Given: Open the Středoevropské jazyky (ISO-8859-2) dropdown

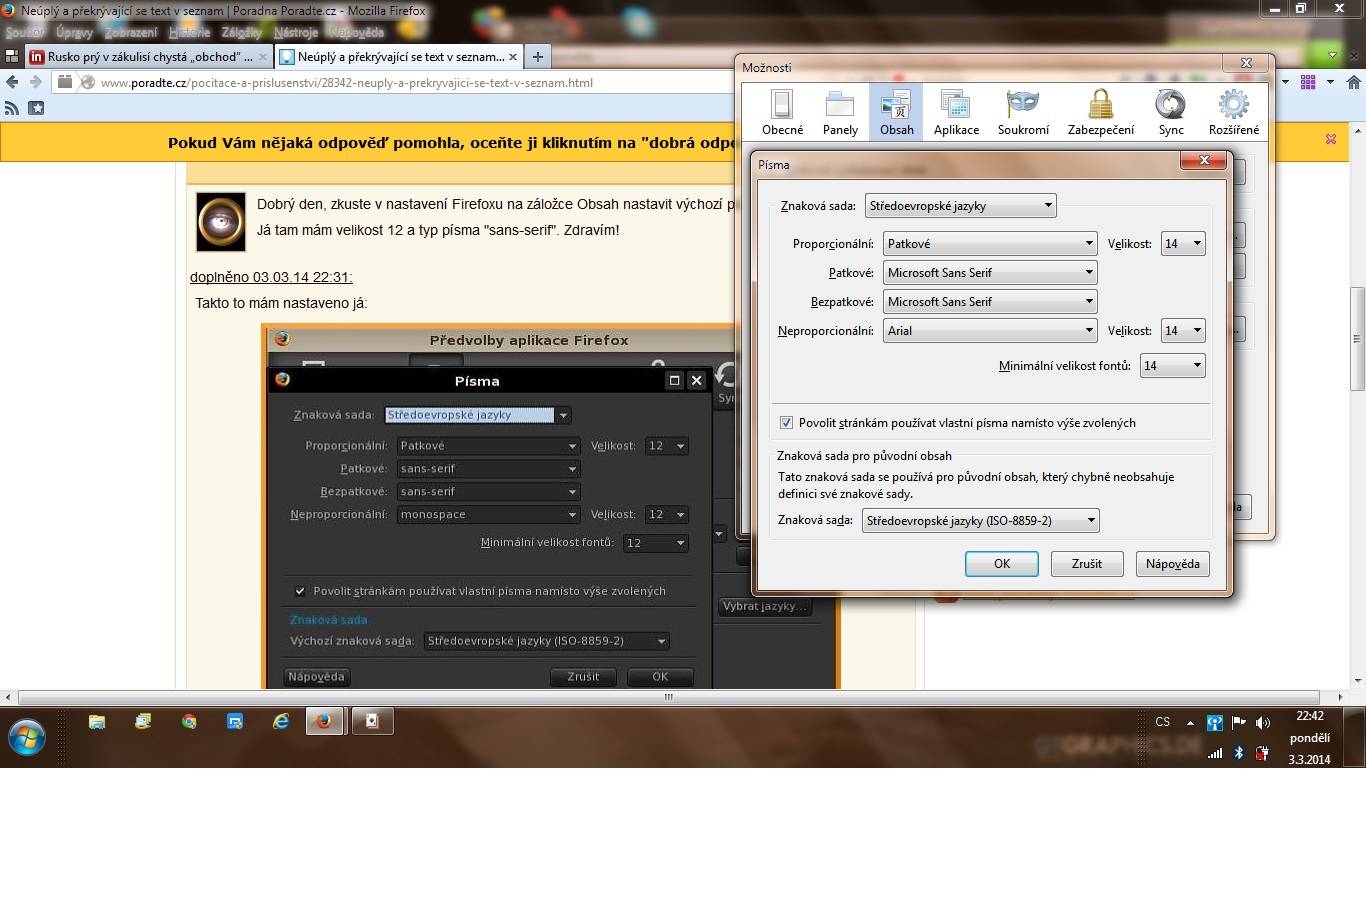Looking at the screenshot, I should coord(981,521).
